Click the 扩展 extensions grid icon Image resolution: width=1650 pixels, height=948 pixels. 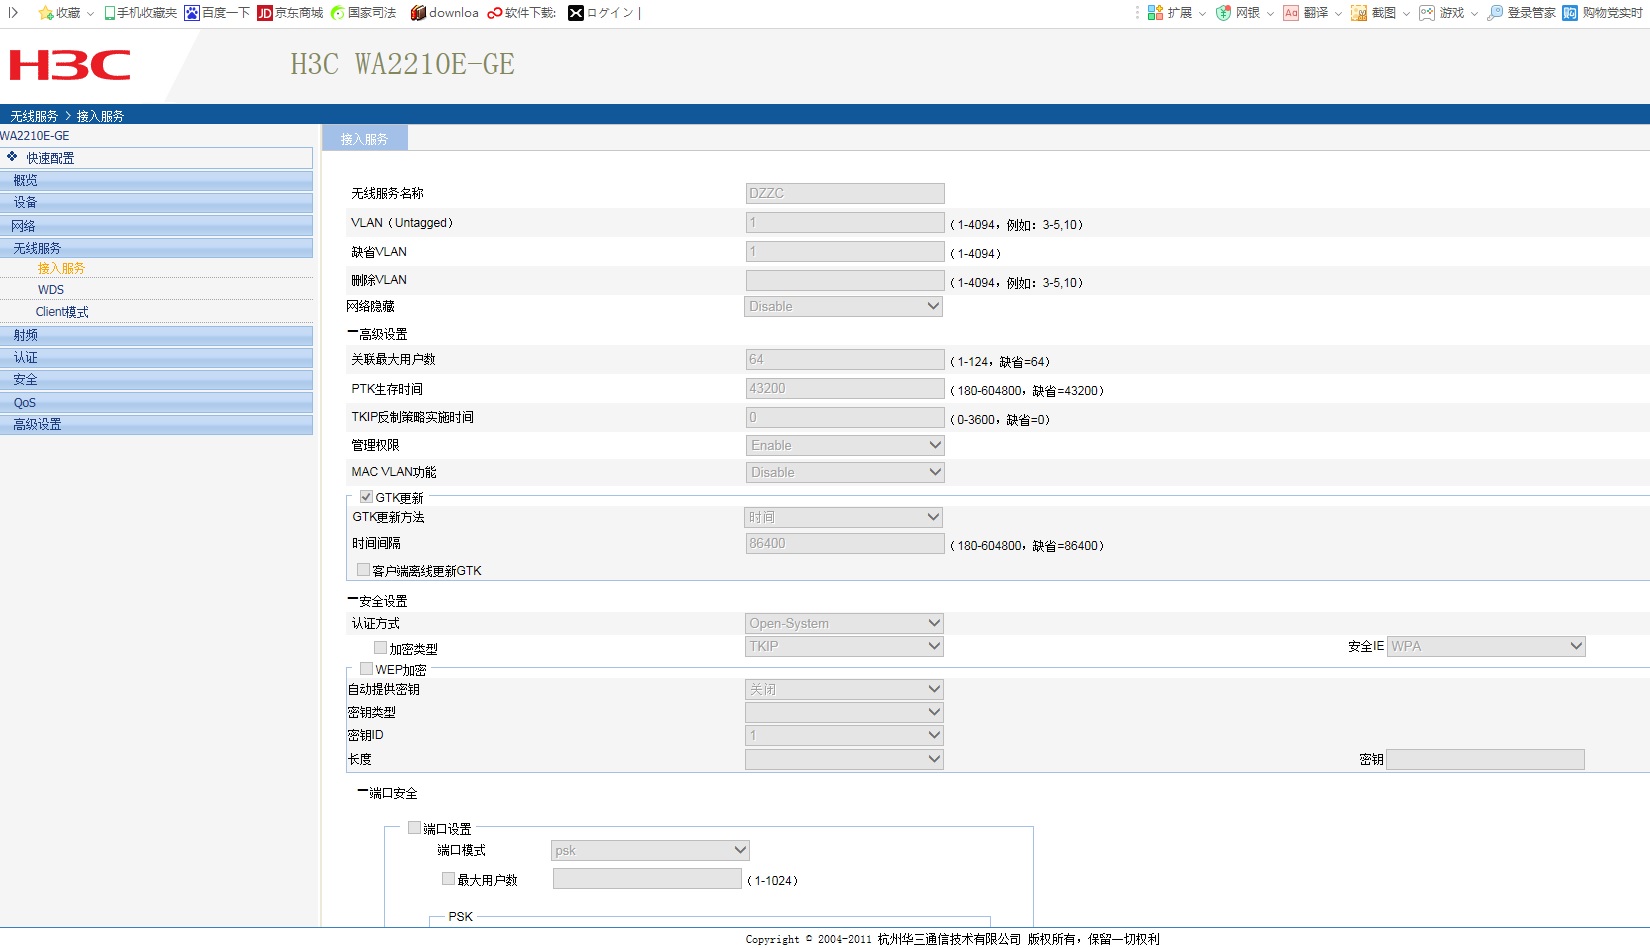coord(1155,13)
